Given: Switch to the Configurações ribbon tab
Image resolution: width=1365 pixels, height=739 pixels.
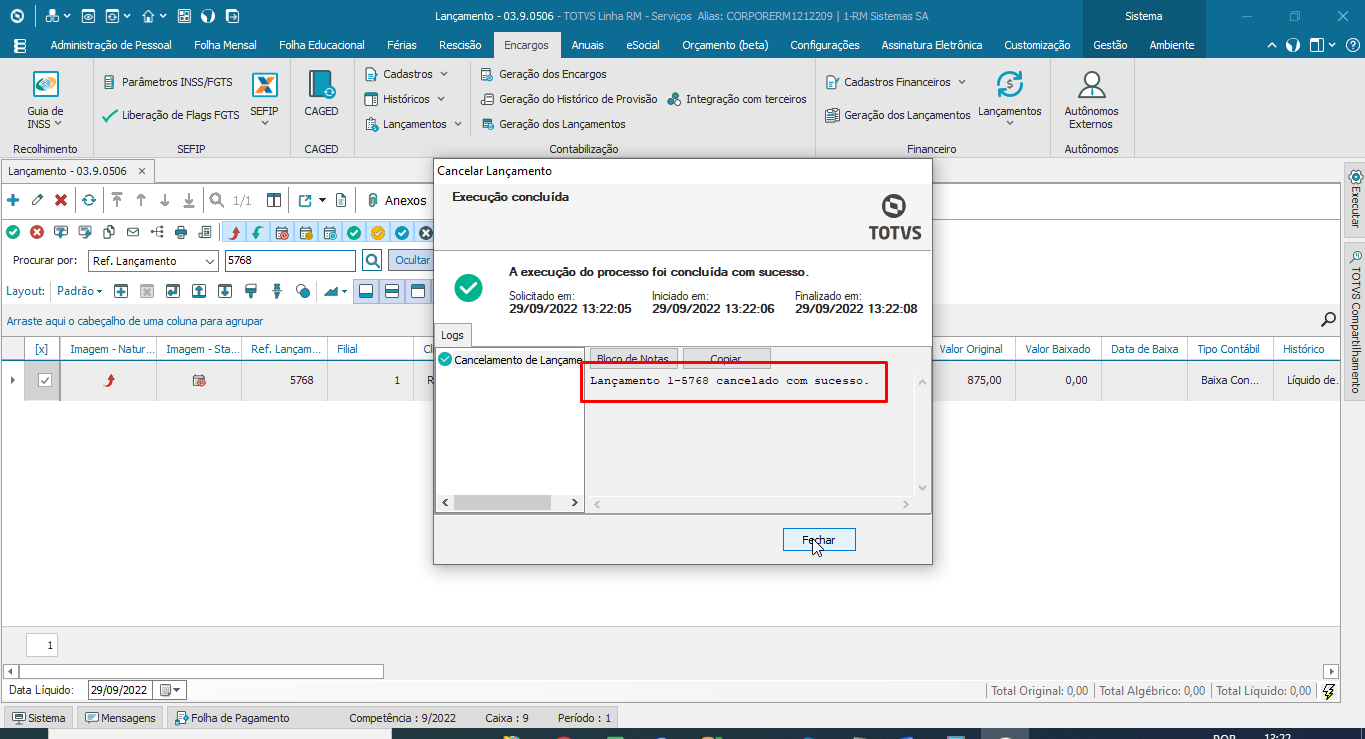Looking at the screenshot, I should pyautogui.click(x=825, y=45).
